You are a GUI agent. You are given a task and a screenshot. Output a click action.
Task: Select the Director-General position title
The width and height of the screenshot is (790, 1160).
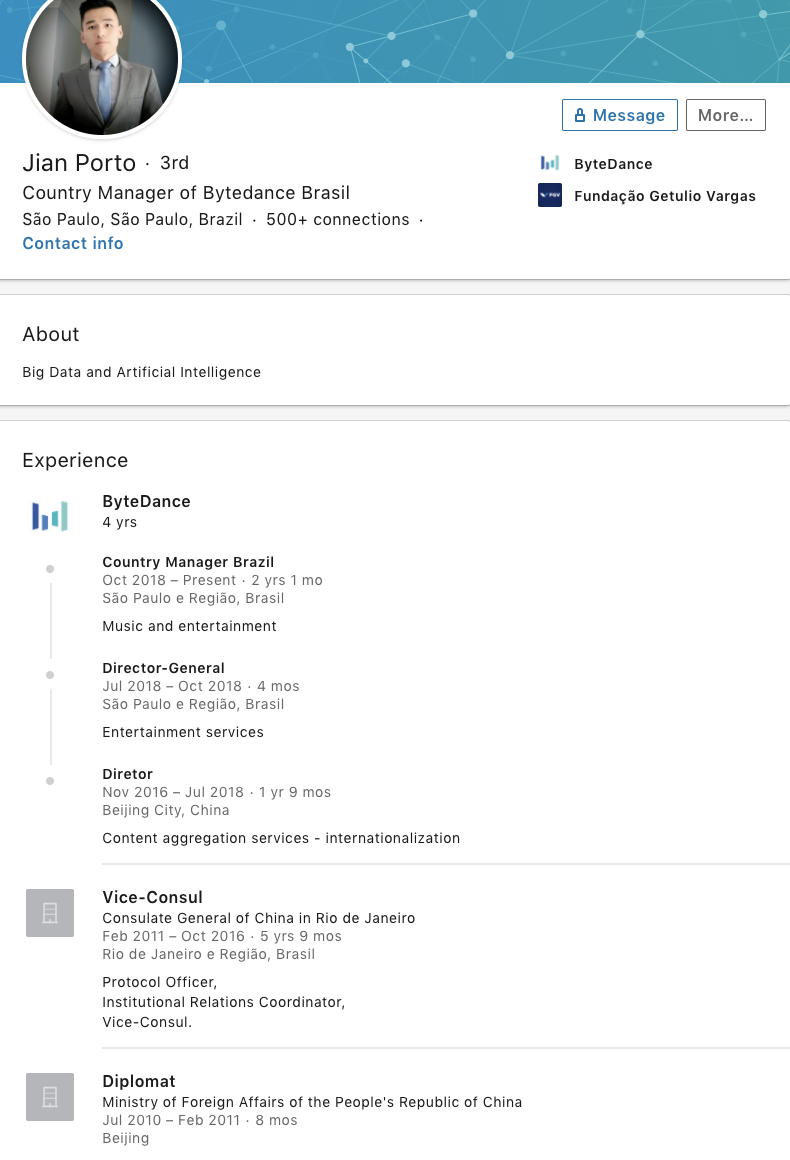point(163,668)
